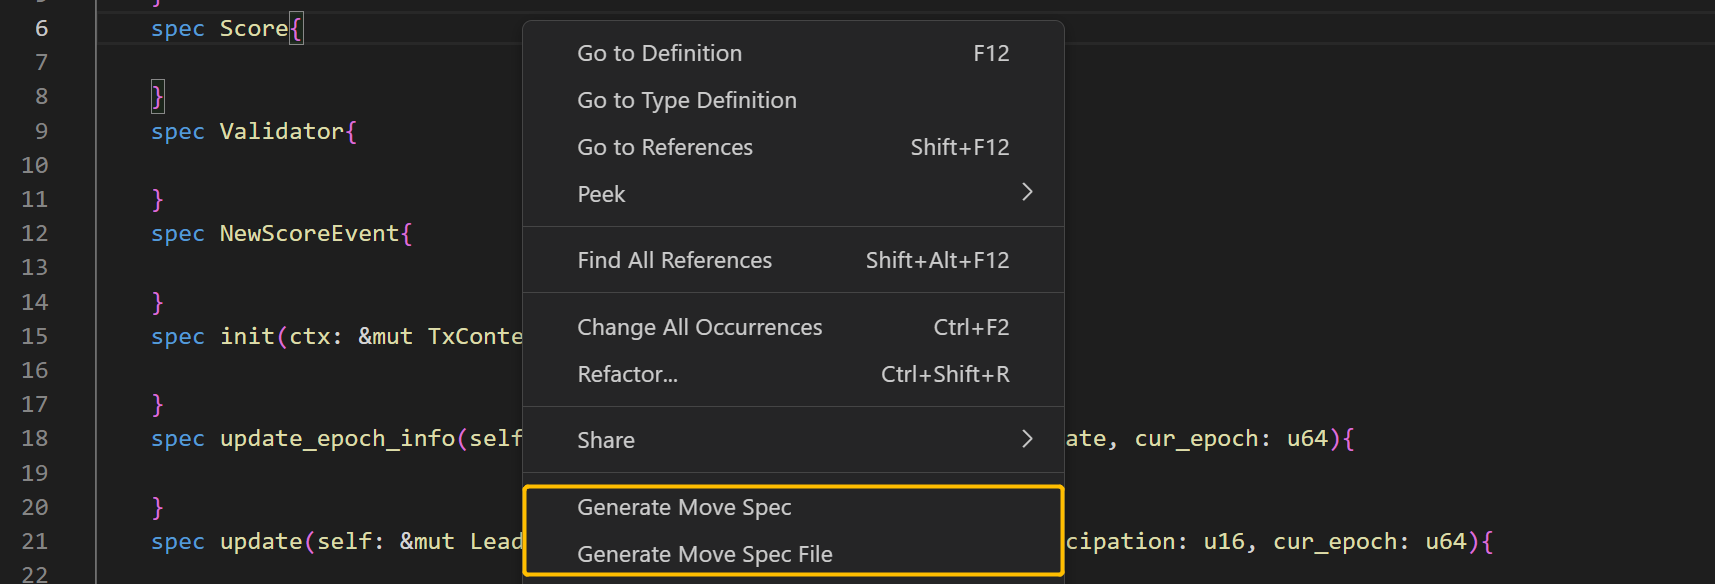Click line number 9 in gutter
Screen dimensions: 1715x584
point(41,131)
